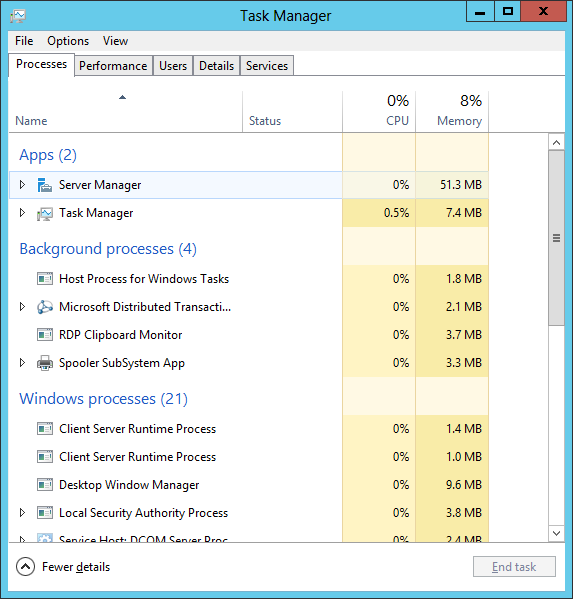Click the RDP Clipboard Monitor icon
573x599 pixels.
45,335
